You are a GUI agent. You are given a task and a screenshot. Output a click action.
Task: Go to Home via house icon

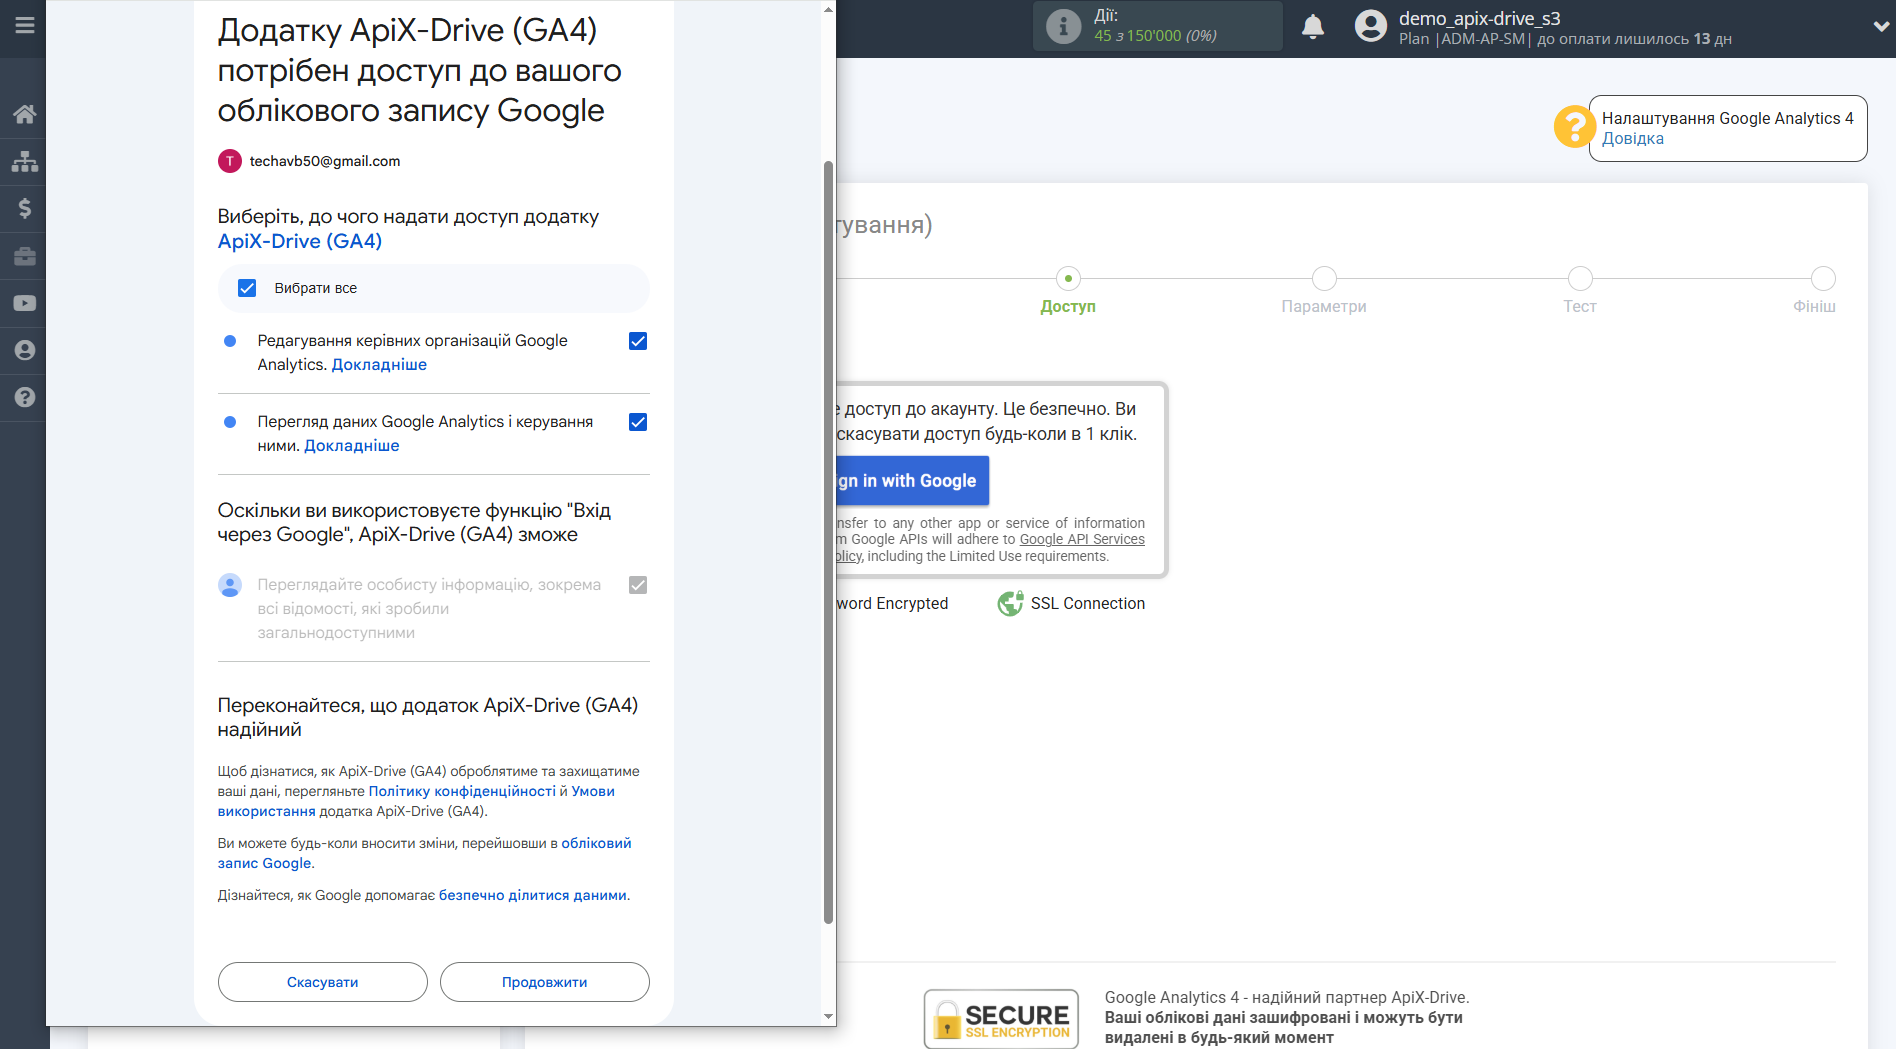[25, 114]
